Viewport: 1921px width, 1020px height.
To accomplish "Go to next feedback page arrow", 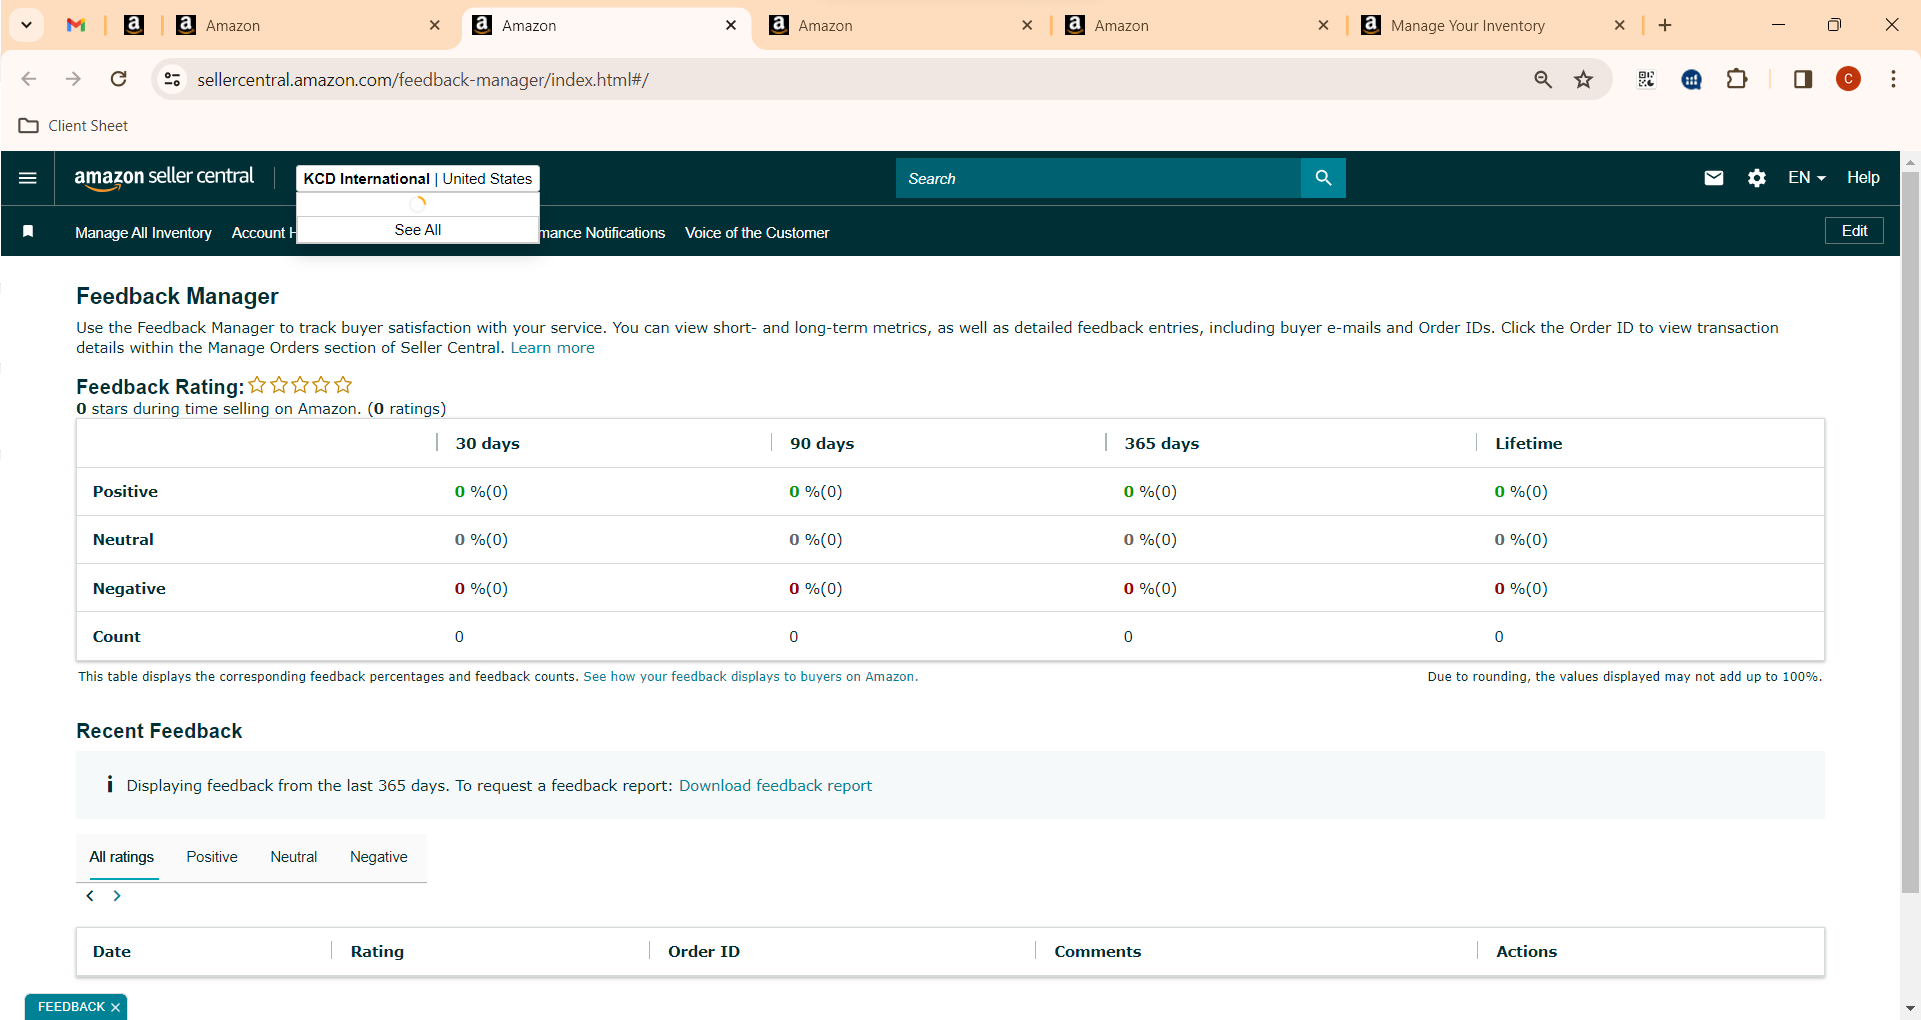I will point(117,896).
